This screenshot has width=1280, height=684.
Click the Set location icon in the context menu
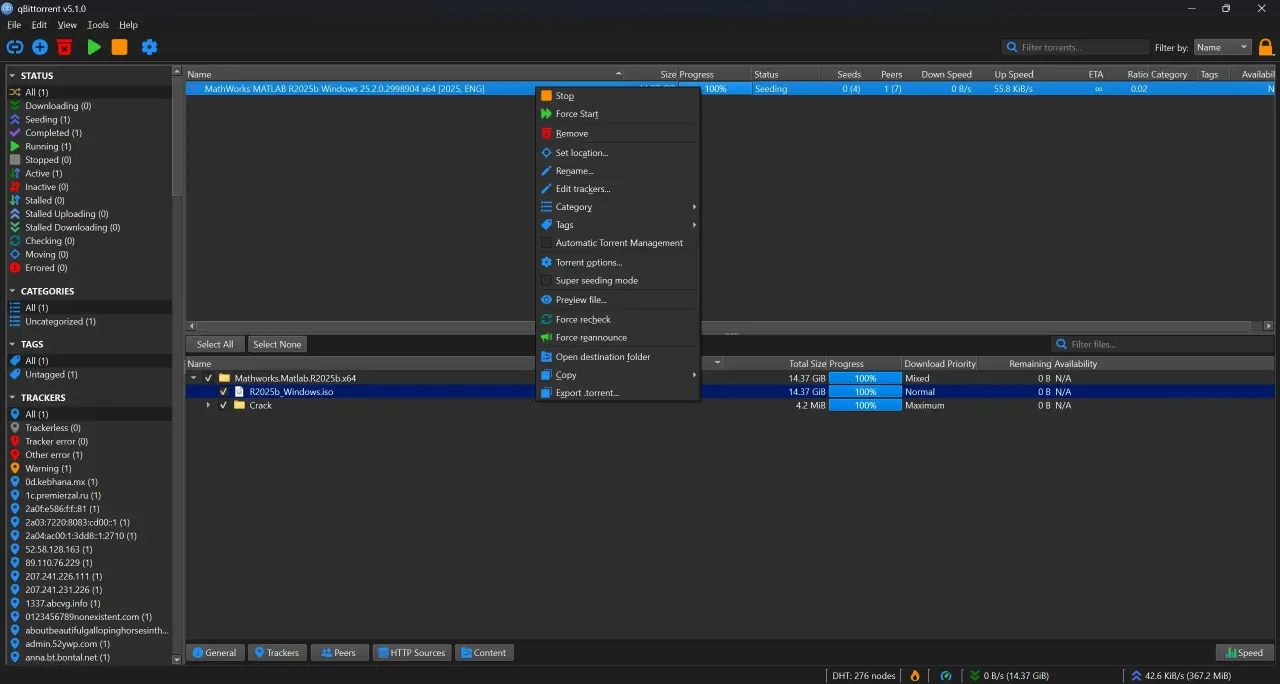click(546, 153)
